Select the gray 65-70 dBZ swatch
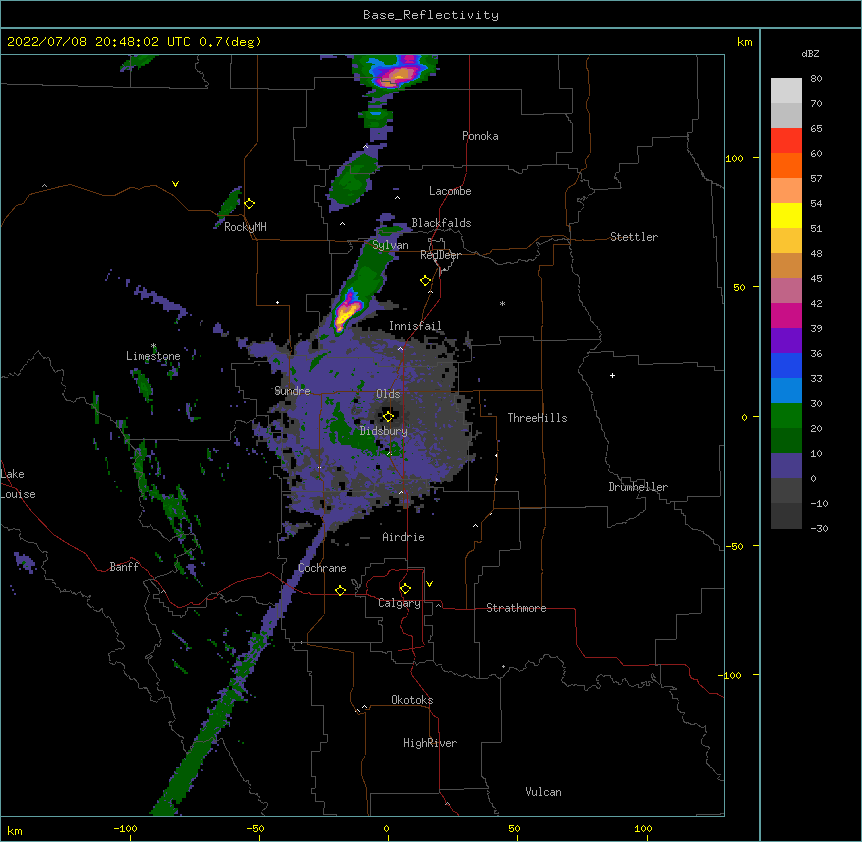The image size is (862, 842). [786, 115]
